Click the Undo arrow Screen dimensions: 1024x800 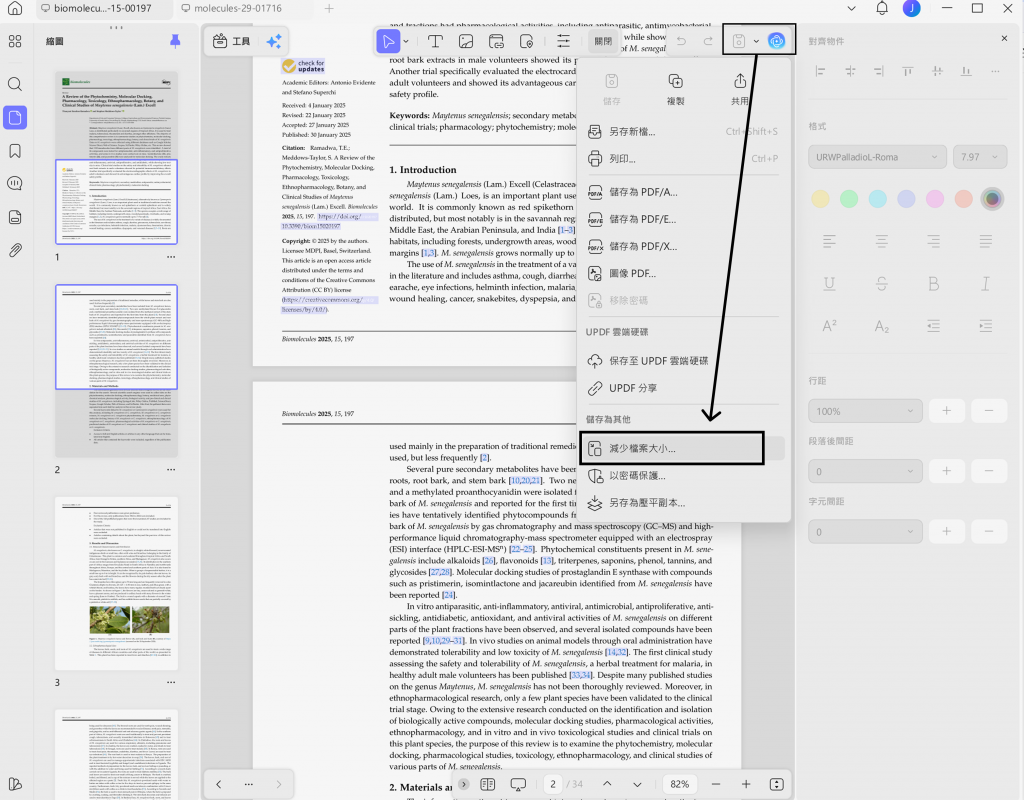(x=681, y=41)
